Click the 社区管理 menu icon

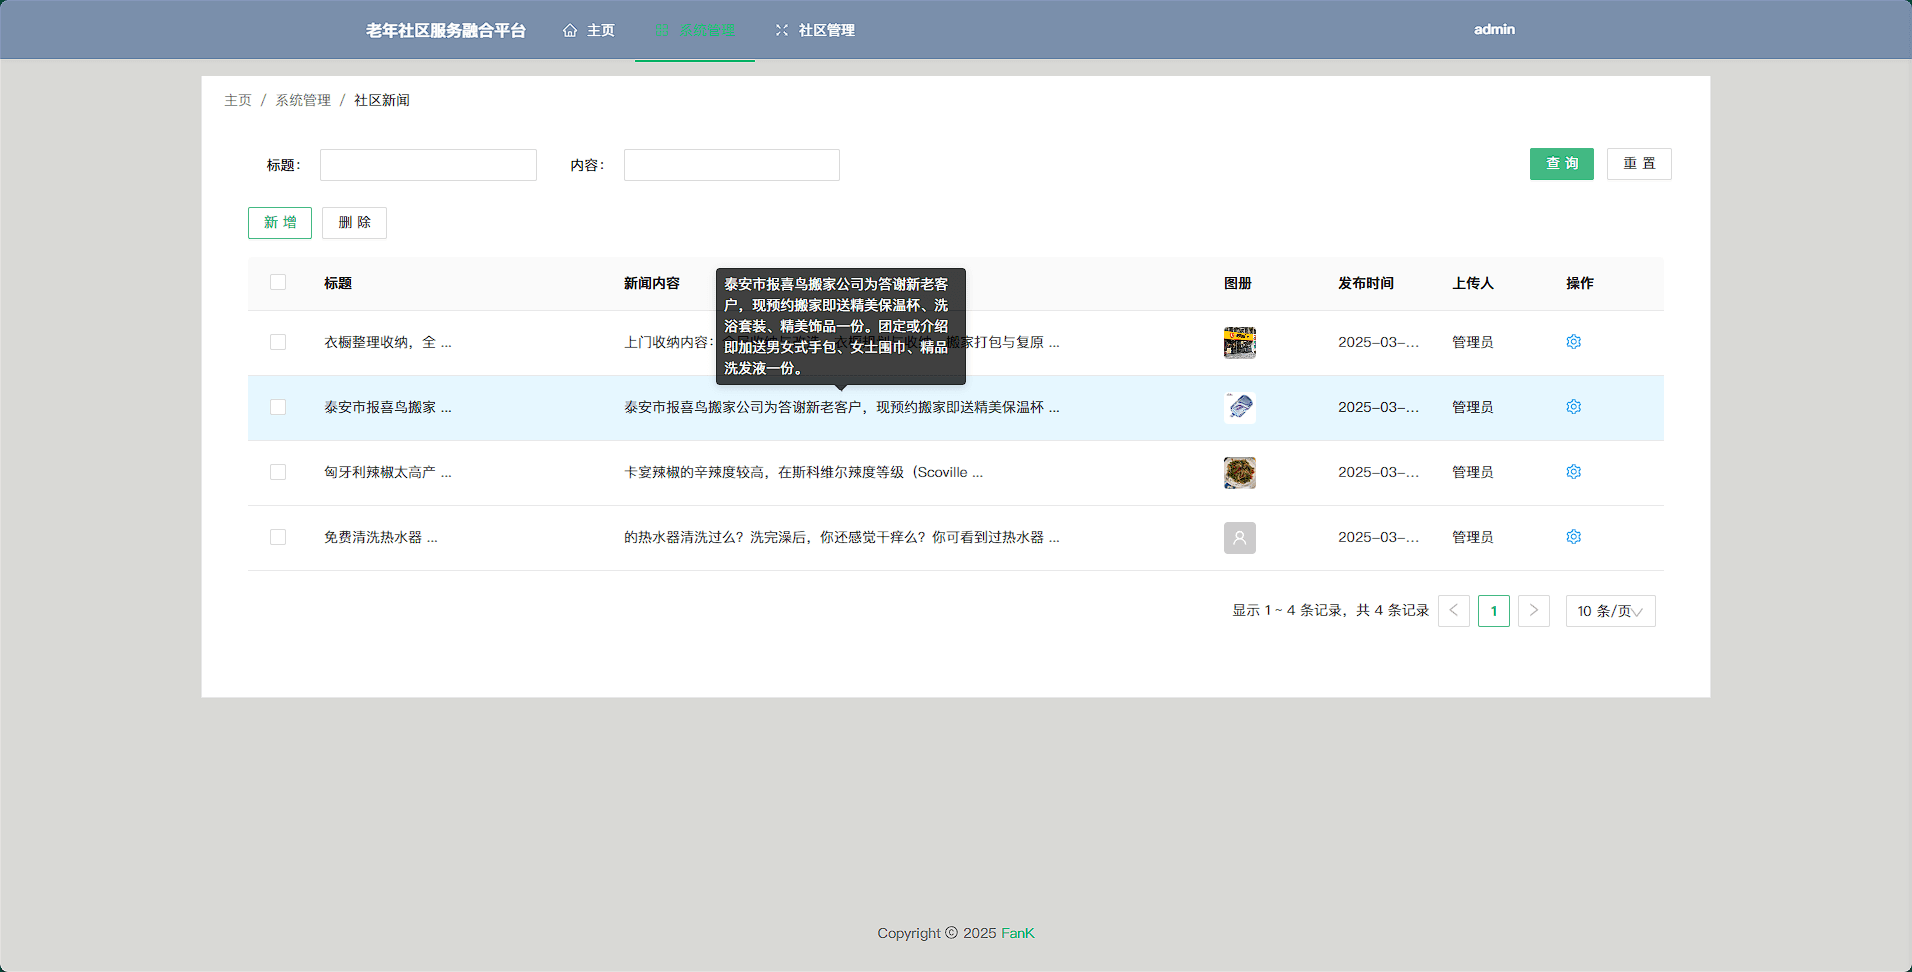[x=782, y=30]
